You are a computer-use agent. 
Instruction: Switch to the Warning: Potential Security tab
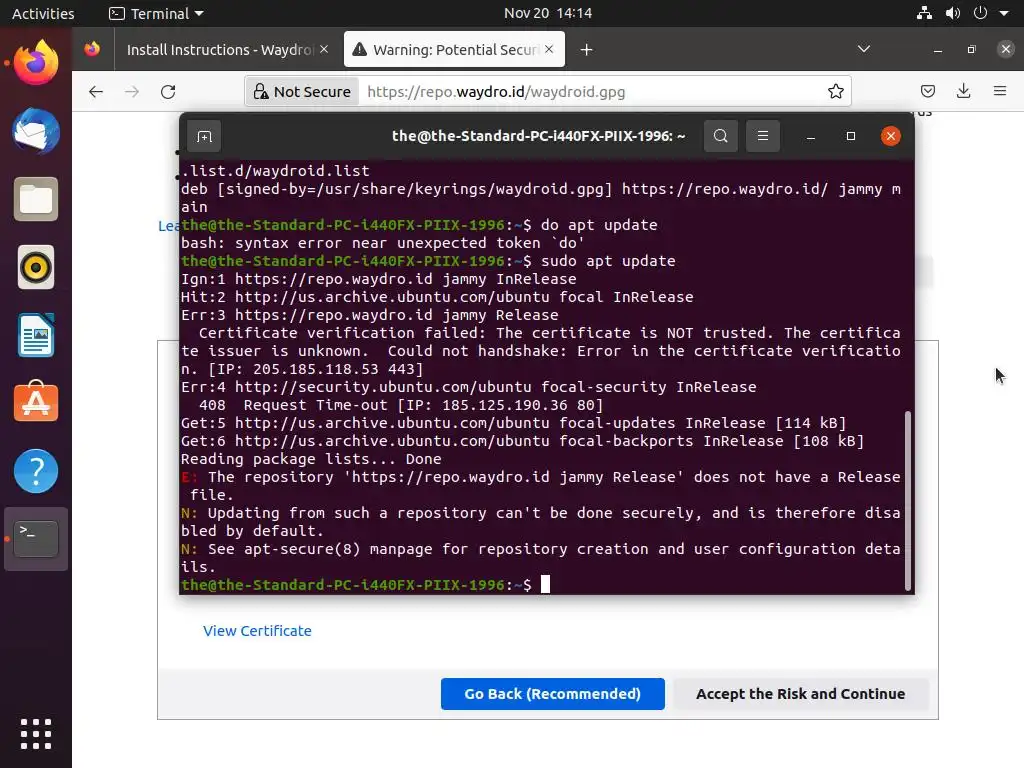click(x=454, y=50)
